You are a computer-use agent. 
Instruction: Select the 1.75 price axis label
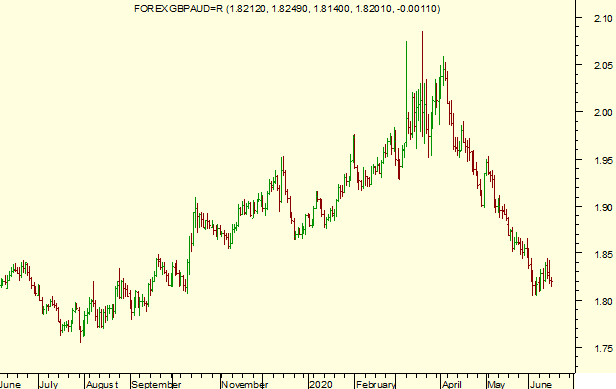[x=603, y=349]
